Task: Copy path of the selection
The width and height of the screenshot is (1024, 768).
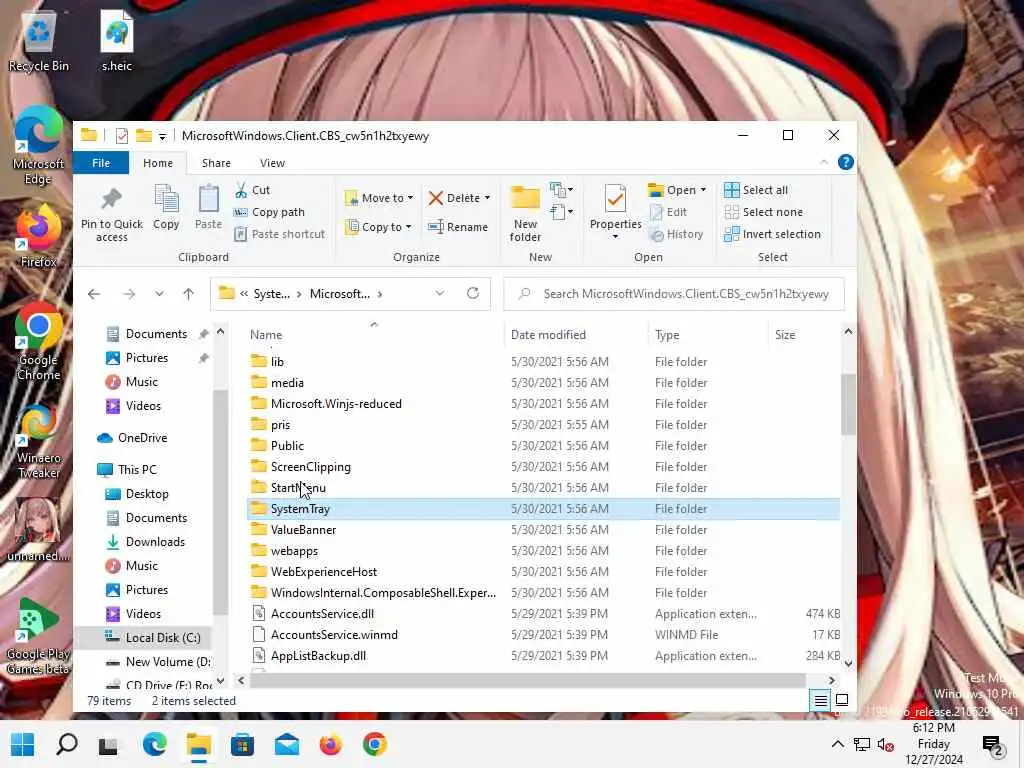Action: click(269, 212)
